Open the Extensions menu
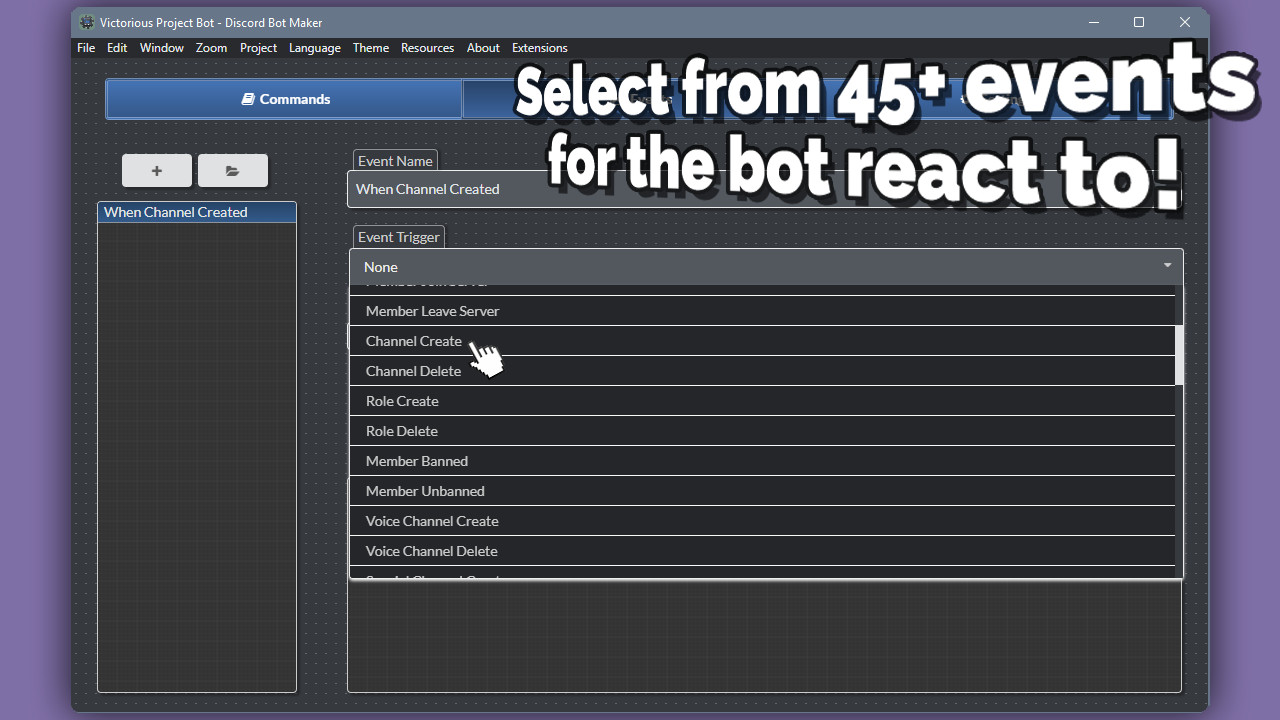 point(539,47)
